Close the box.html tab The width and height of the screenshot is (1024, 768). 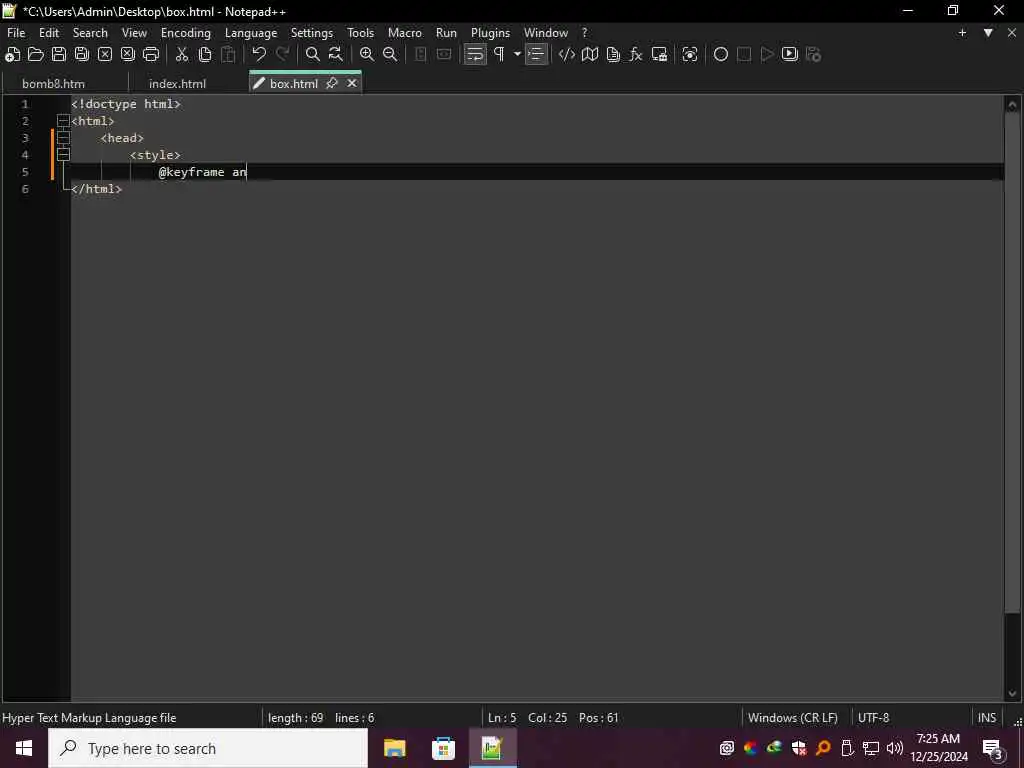coord(352,83)
